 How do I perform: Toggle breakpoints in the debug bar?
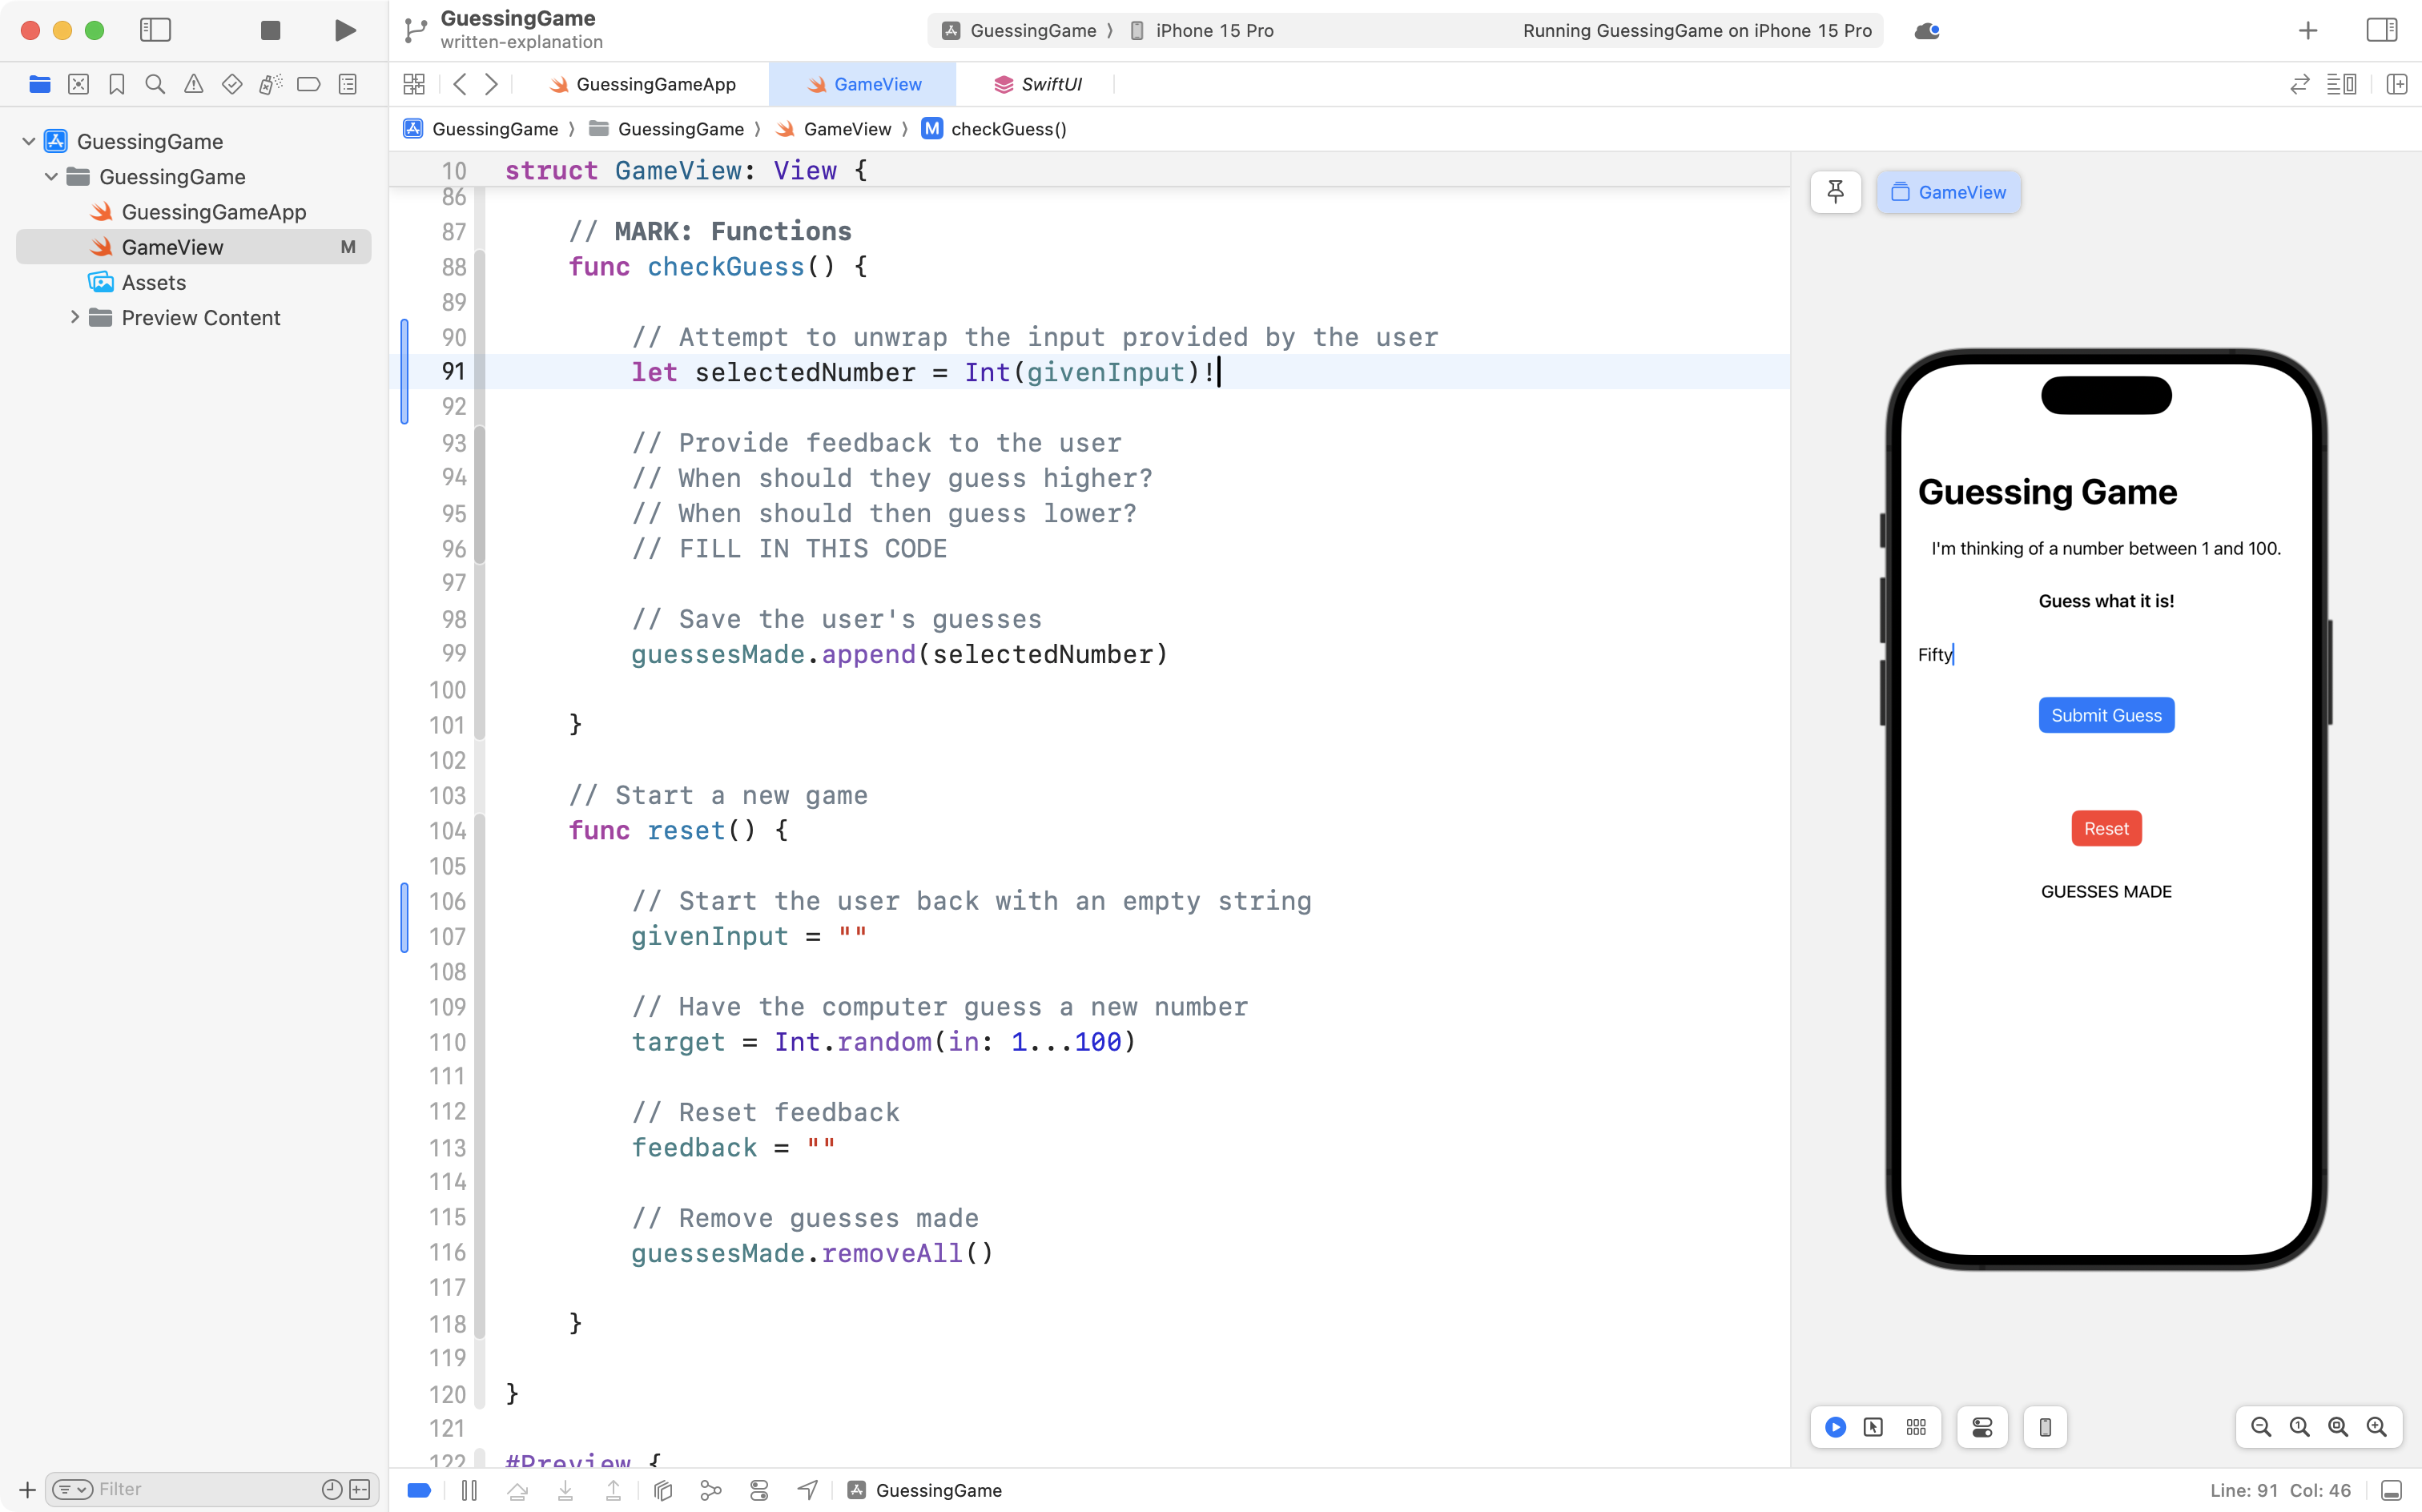click(x=418, y=1490)
